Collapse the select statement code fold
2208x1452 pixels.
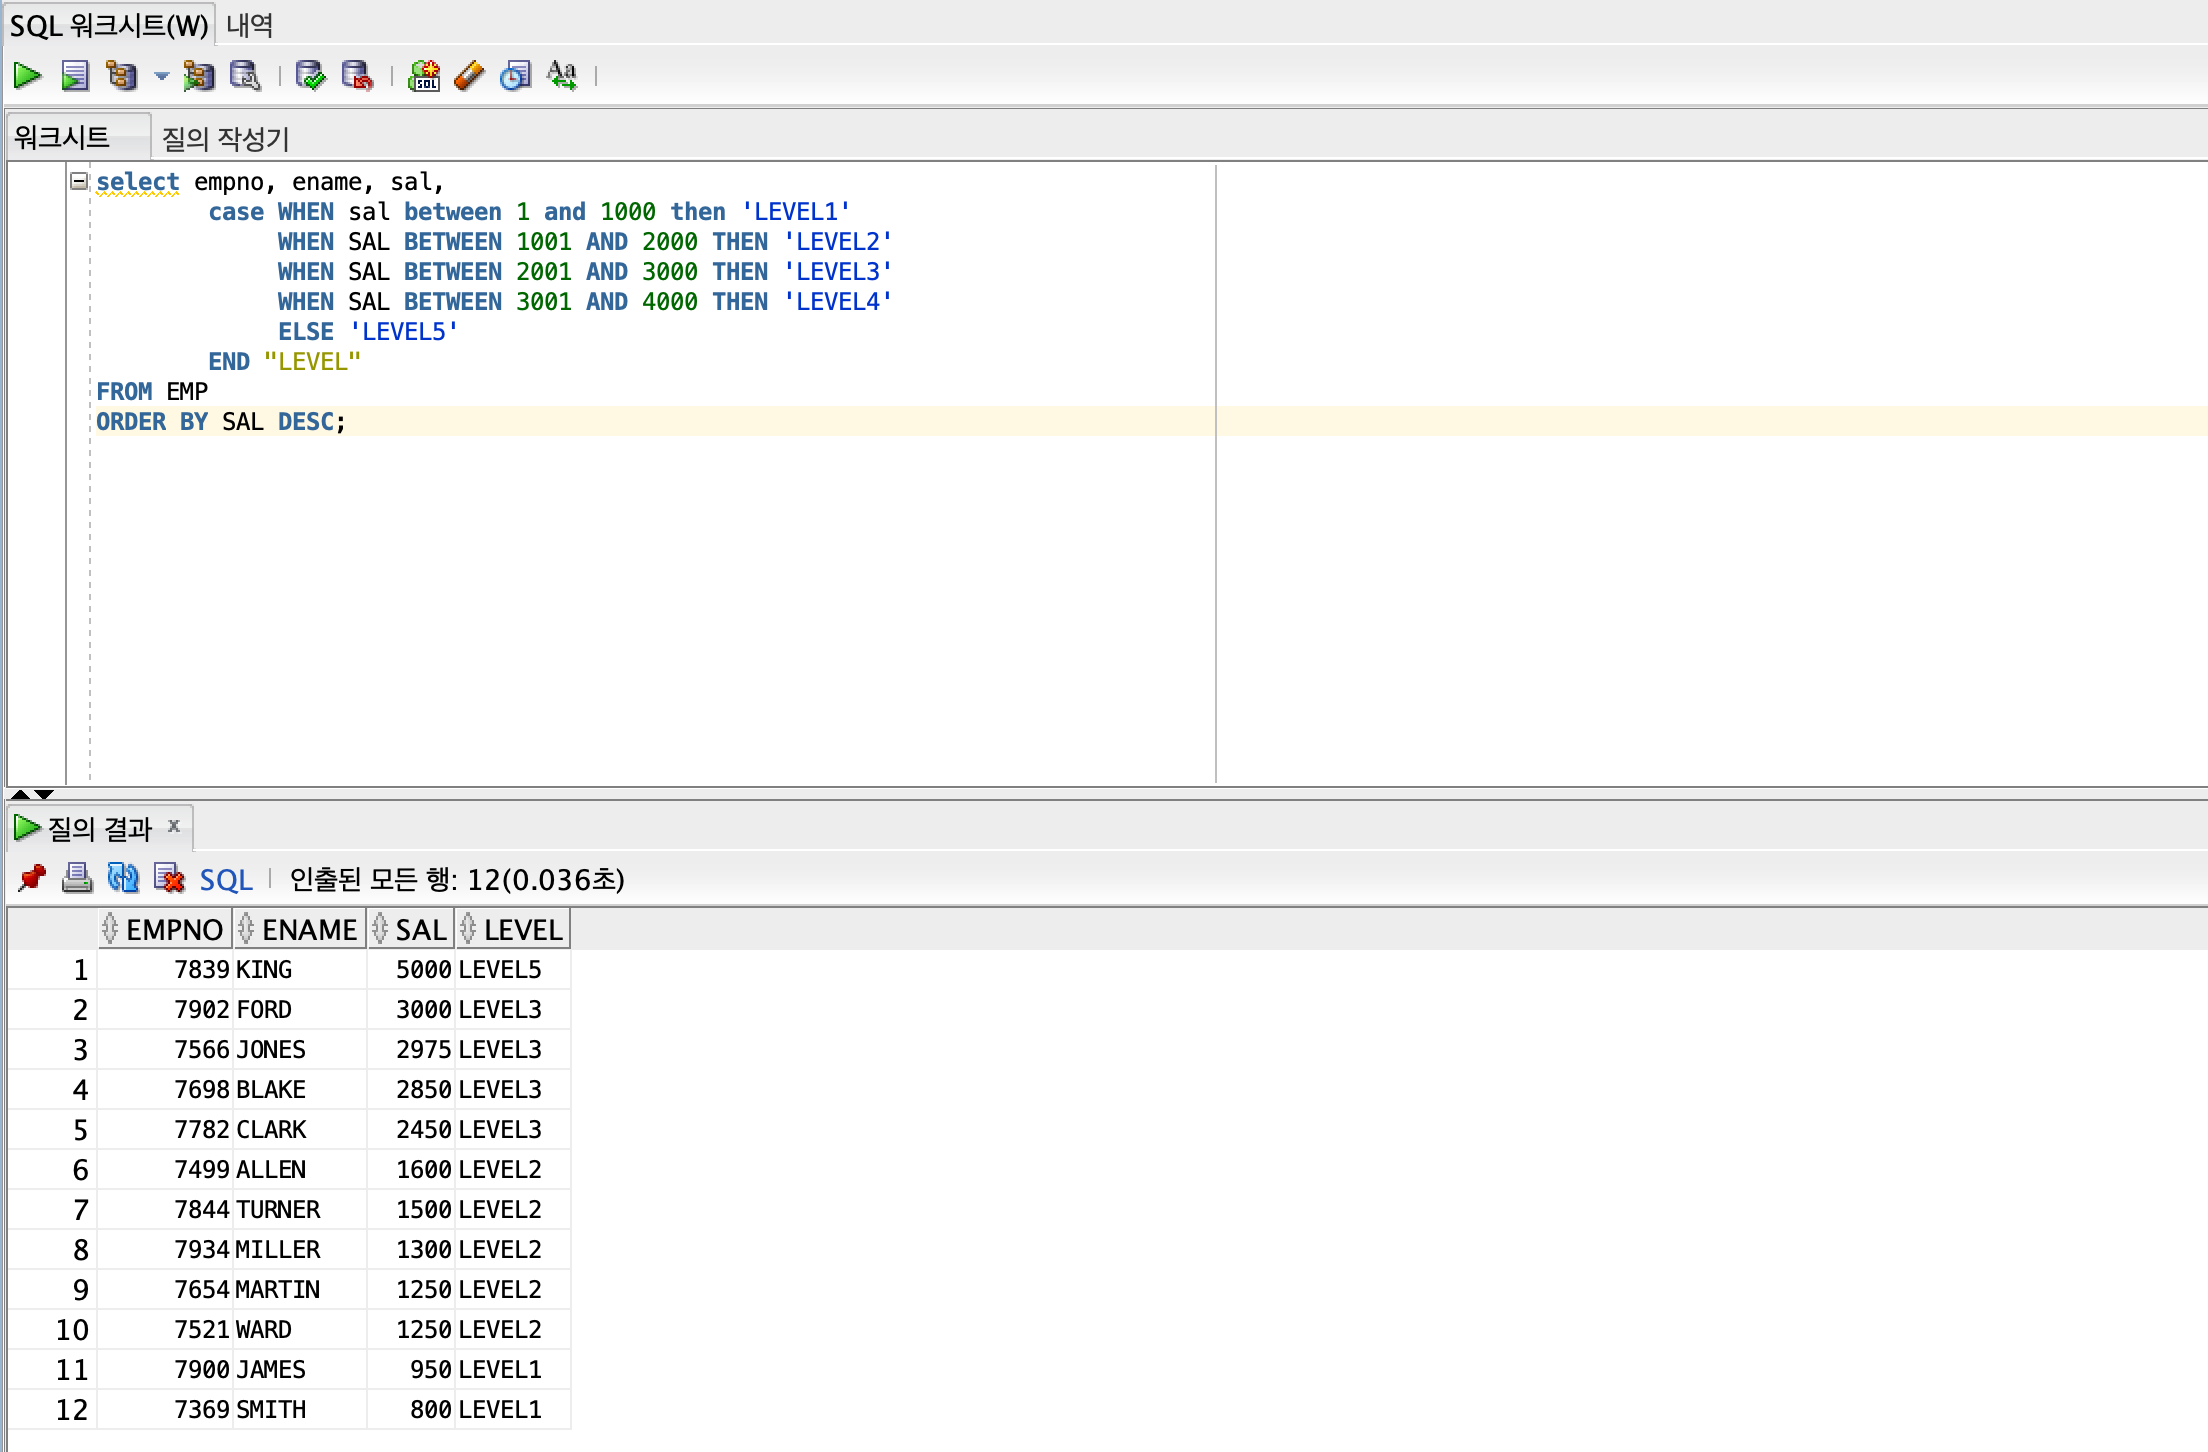78,181
